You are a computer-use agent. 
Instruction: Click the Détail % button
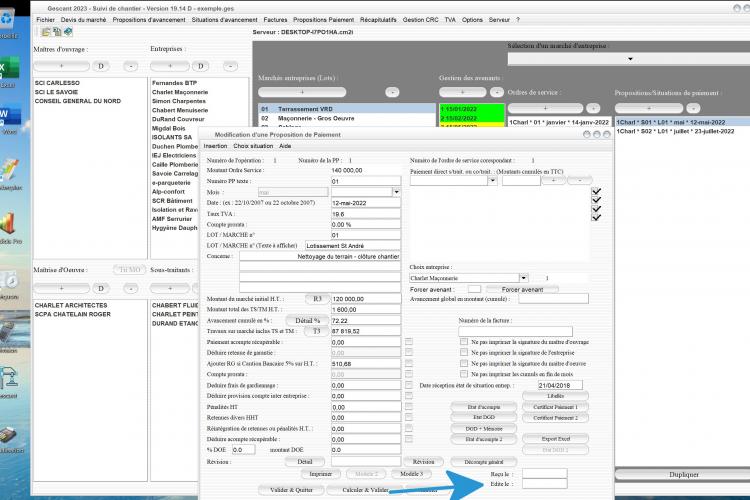tap(307, 321)
